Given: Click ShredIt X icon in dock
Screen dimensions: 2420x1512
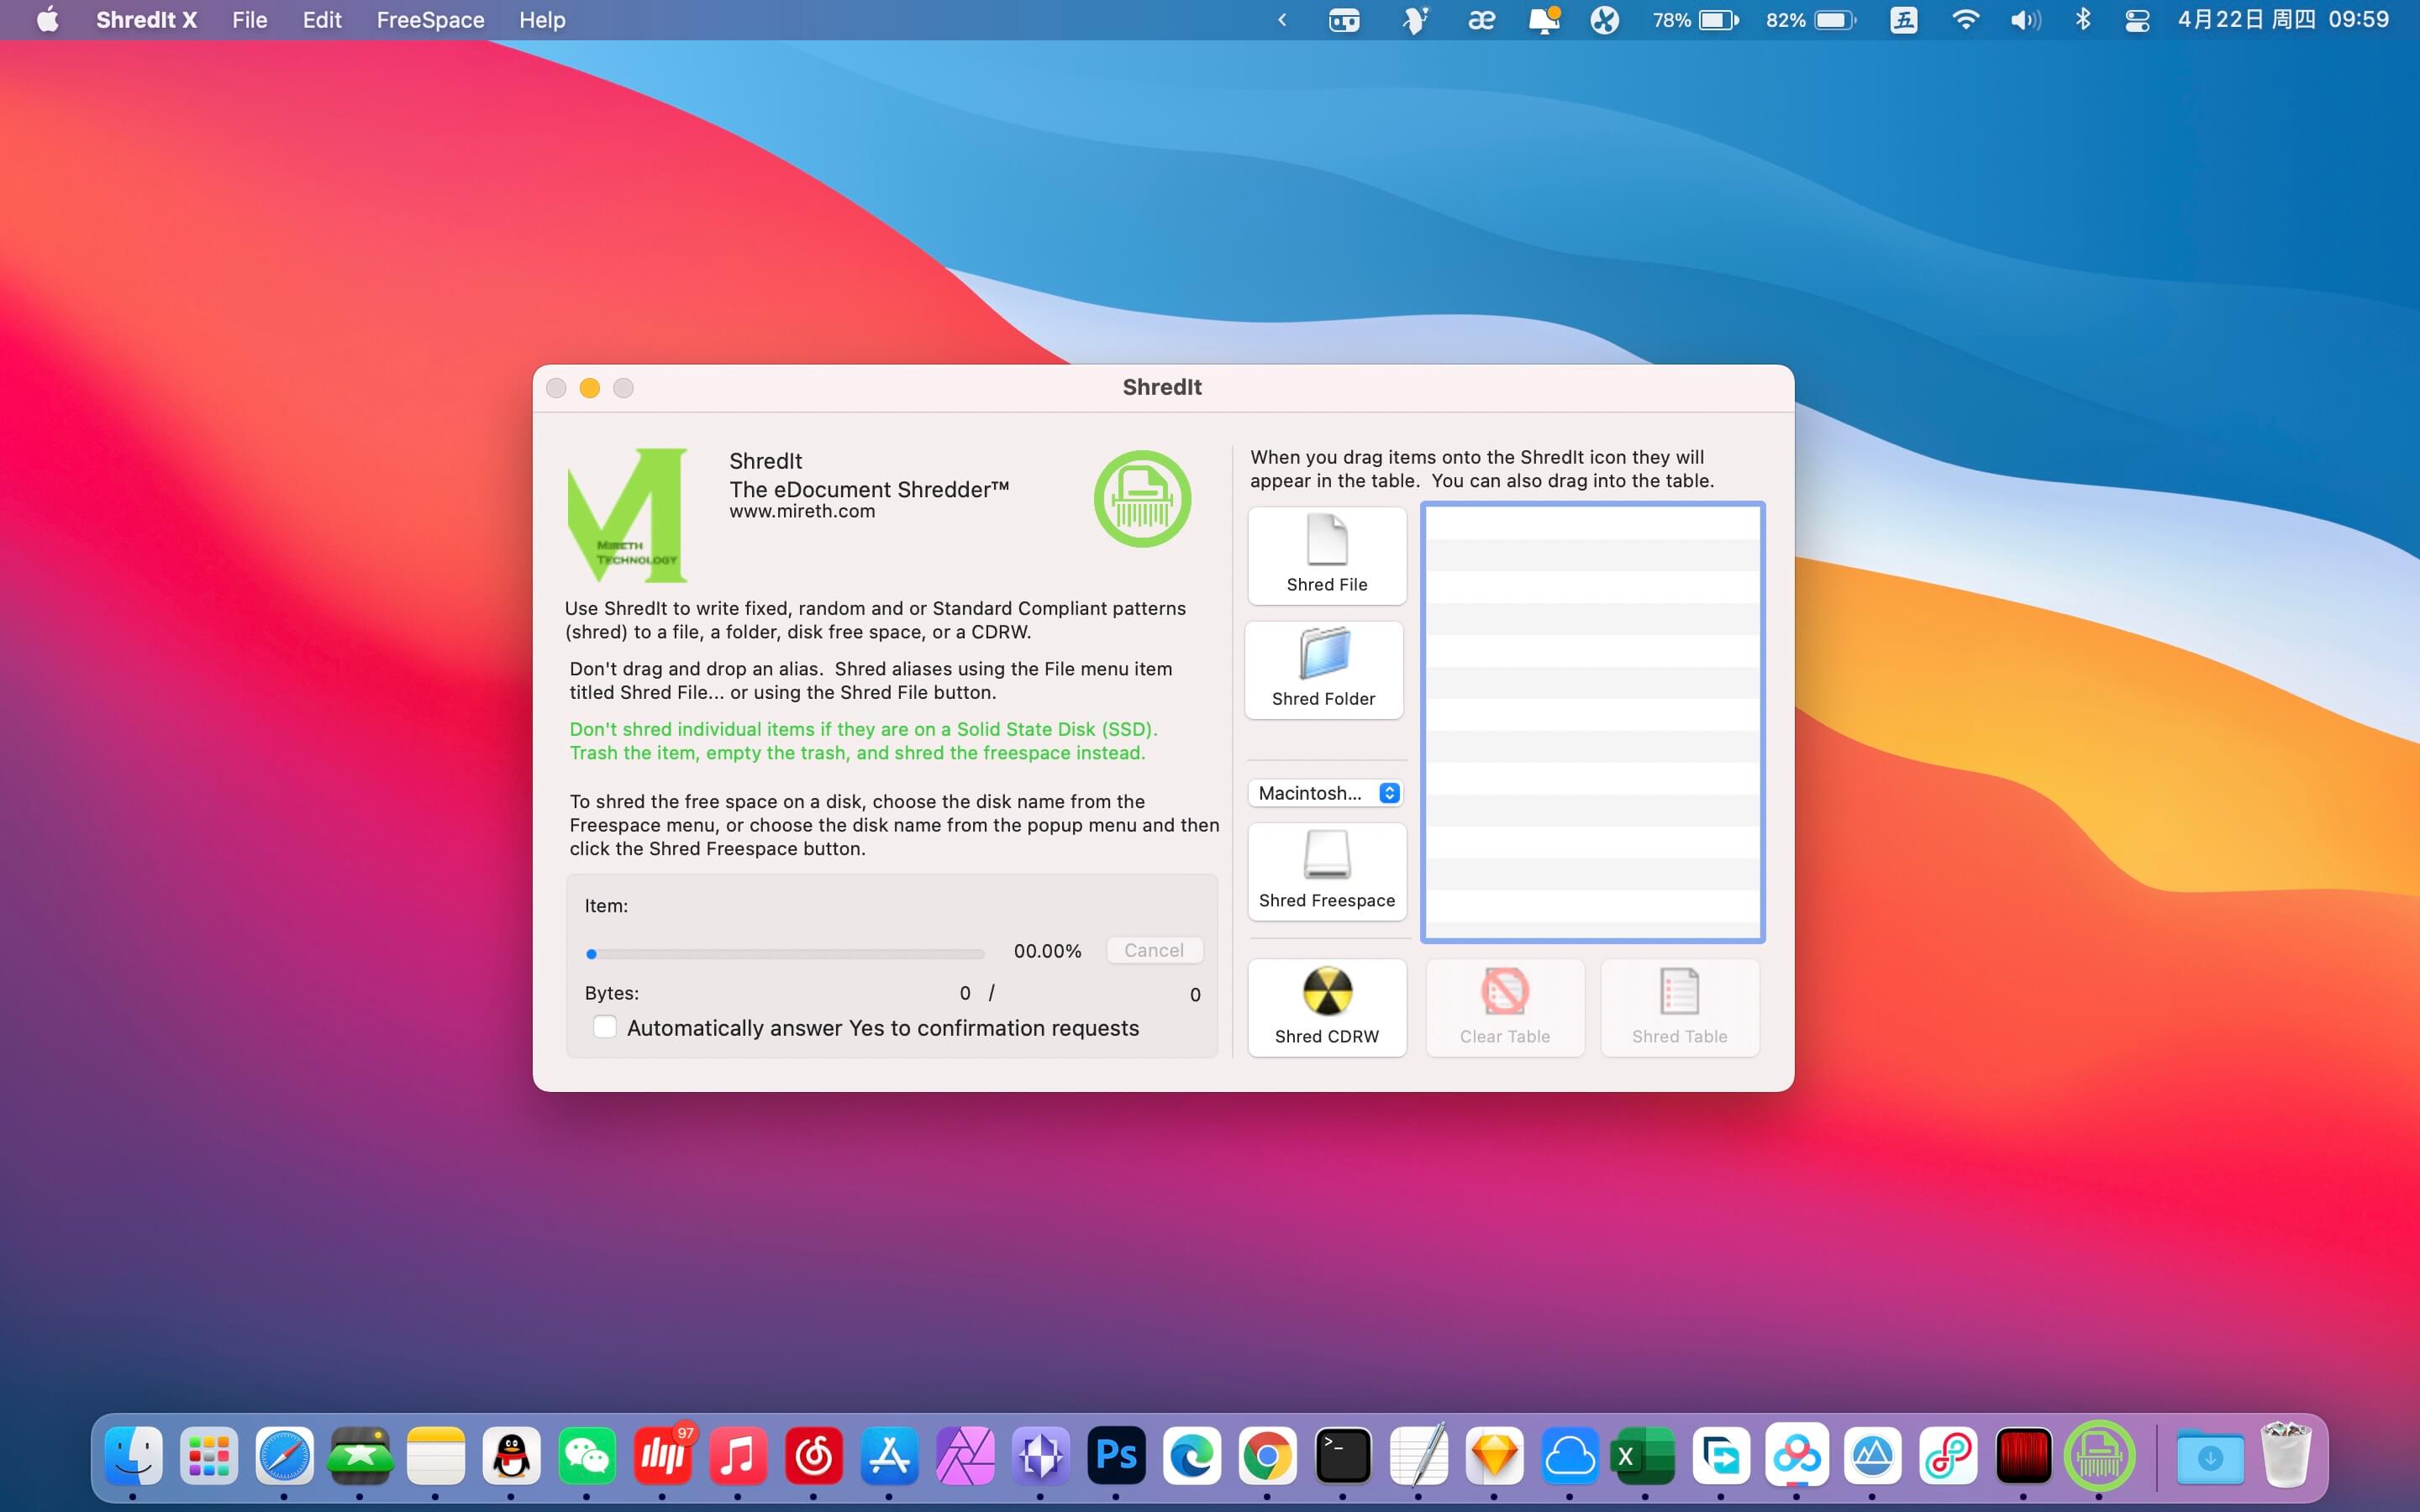Looking at the screenshot, I should point(2099,1455).
